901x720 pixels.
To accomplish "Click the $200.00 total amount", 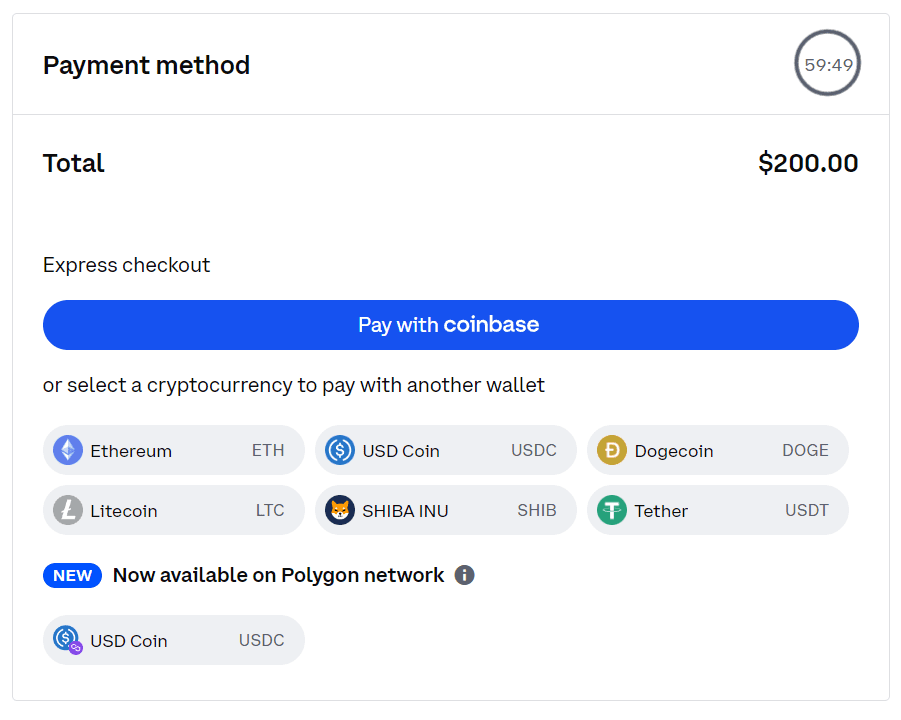I will click(x=808, y=163).
